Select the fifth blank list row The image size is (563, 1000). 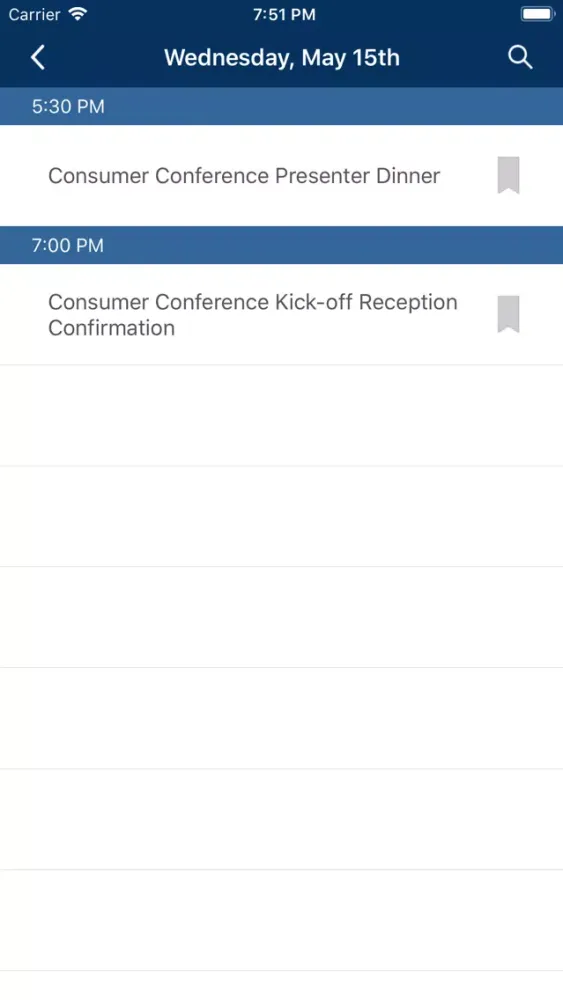281,819
